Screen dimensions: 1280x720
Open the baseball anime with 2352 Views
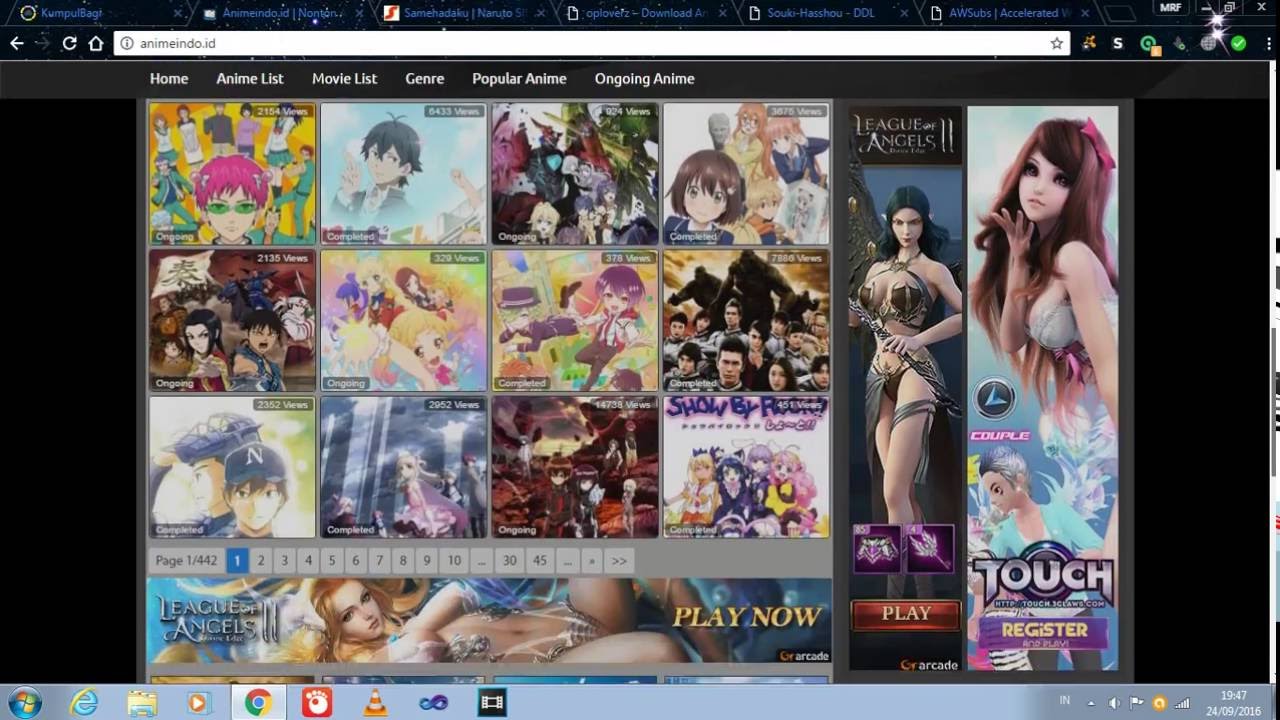pyautogui.click(x=232, y=467)
